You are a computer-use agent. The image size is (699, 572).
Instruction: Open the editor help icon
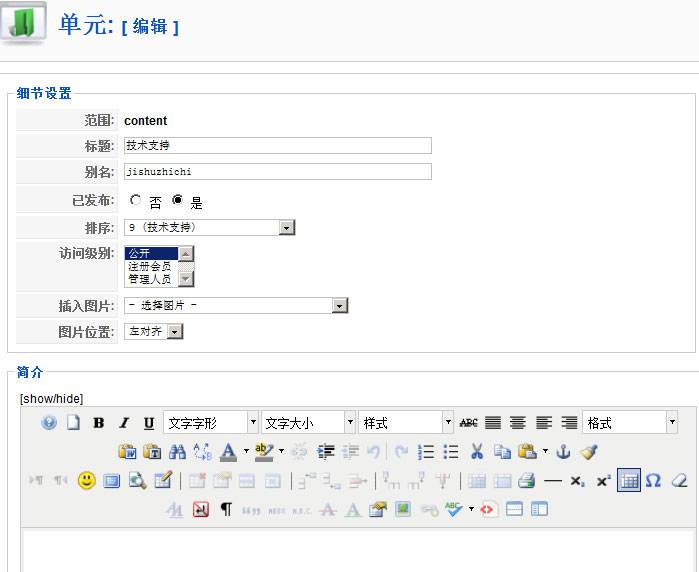pyautogui.click(x=49, y=422)
